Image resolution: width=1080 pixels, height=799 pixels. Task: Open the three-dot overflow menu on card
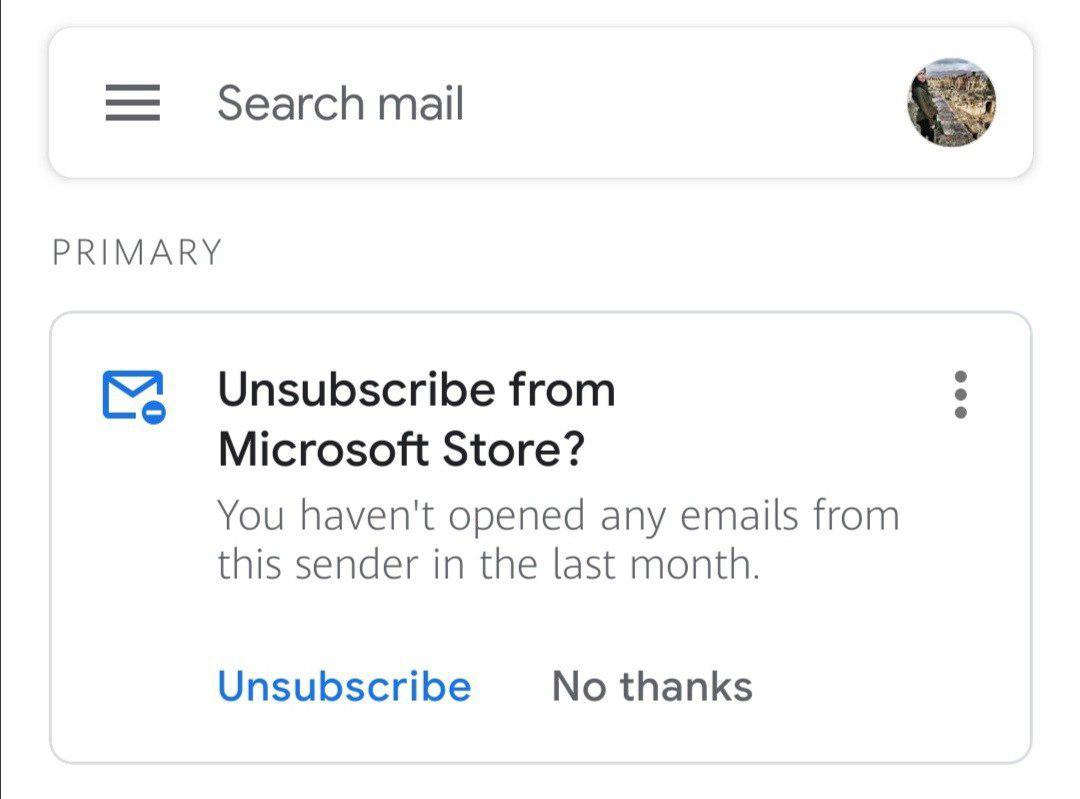960,395
